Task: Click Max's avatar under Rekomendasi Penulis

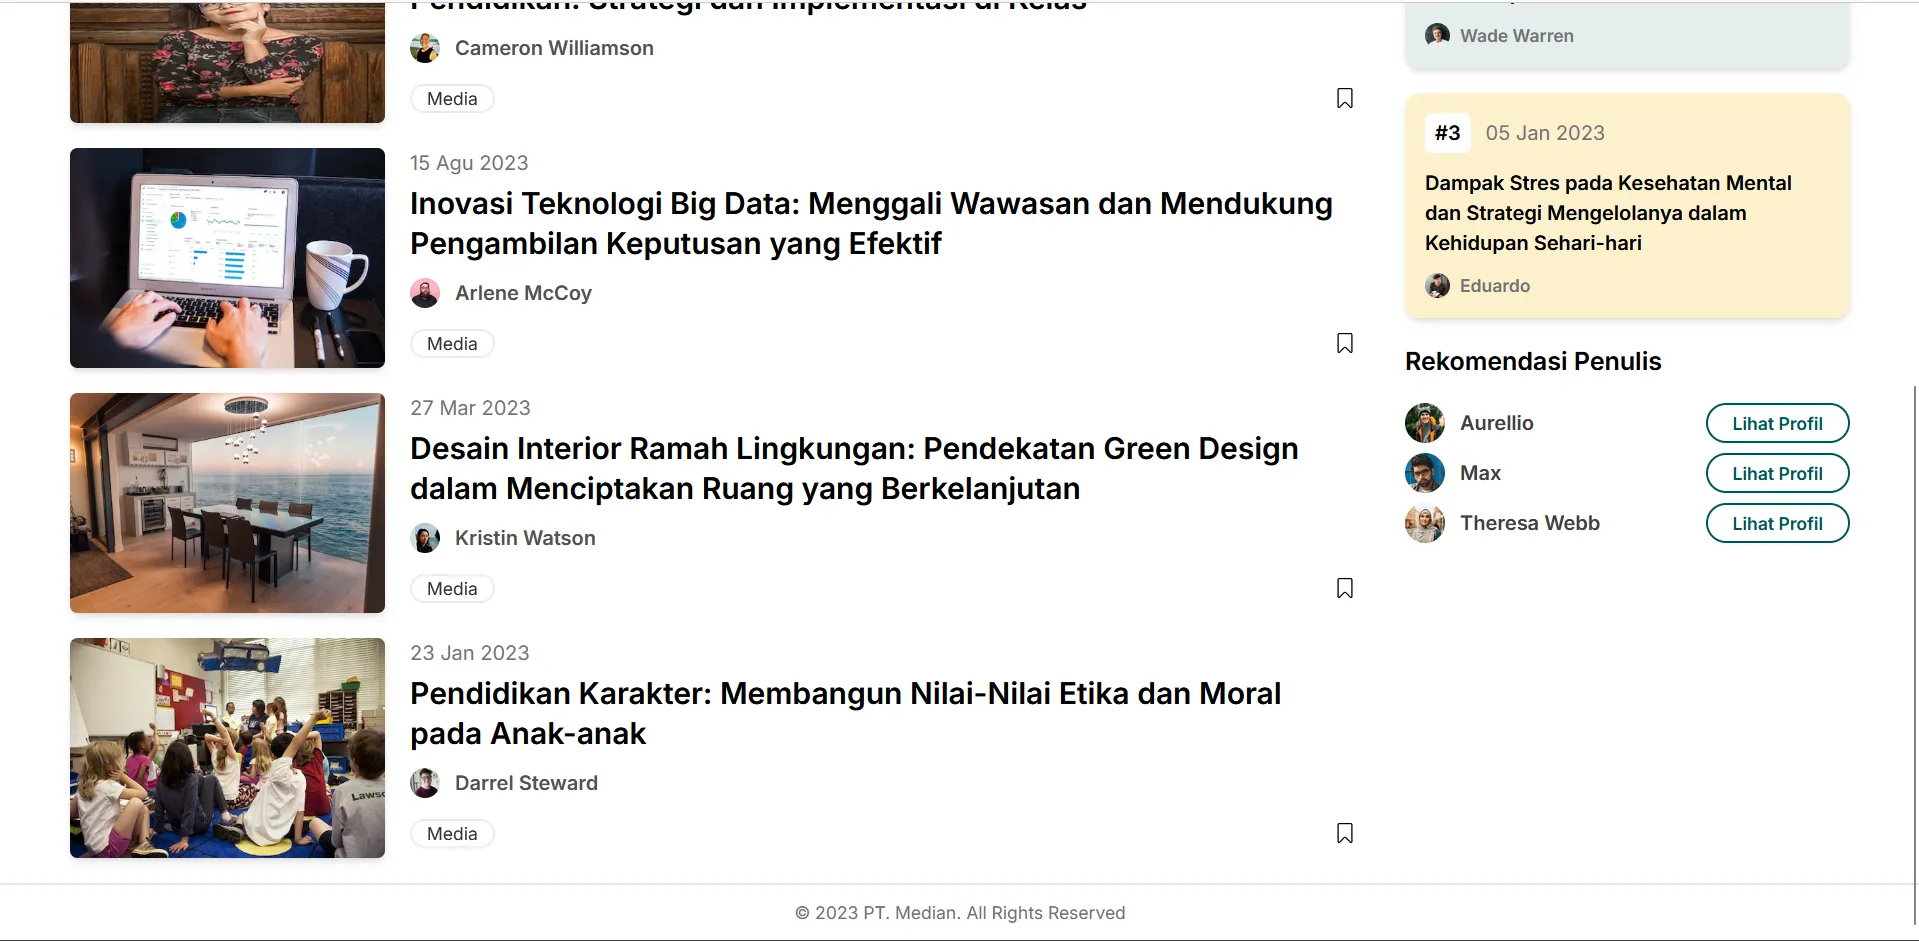Action: point(1424,472)
